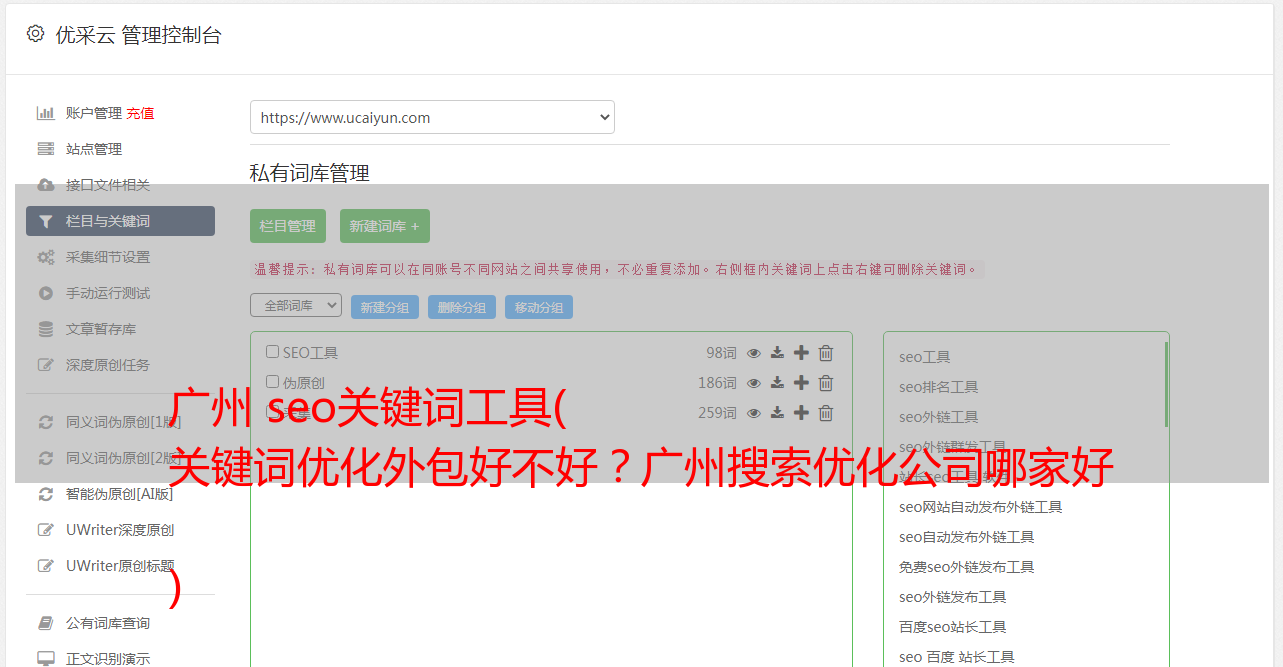Select keyword seo工具 in right list
Screen dimensions: 1283x667
[925, 357]
